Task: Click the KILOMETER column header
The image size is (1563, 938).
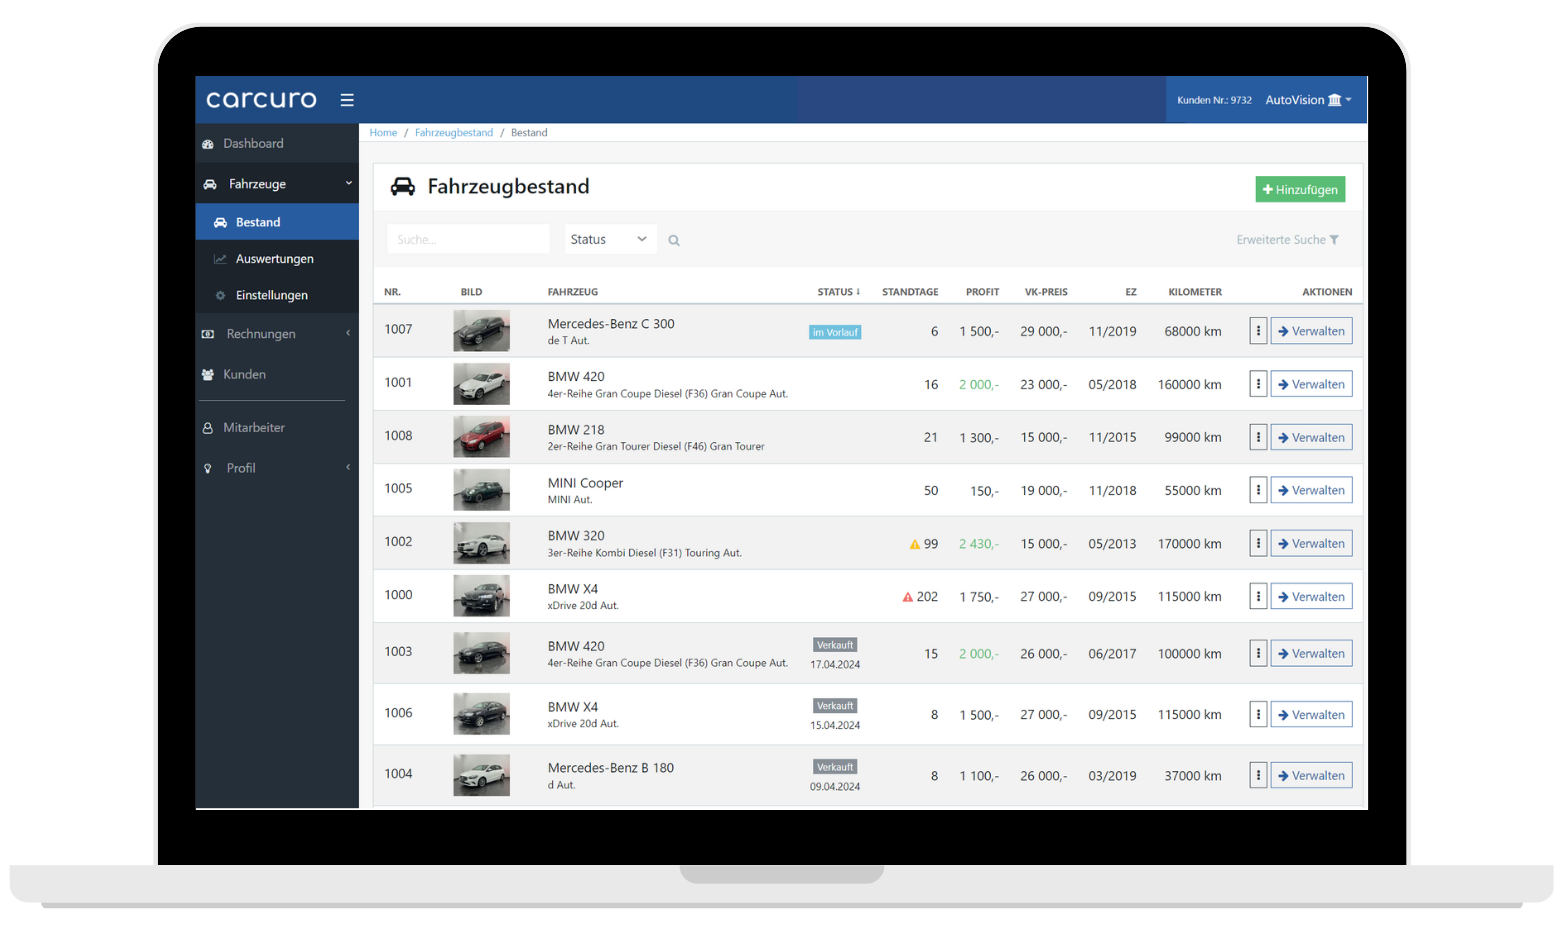Action: coord(1195,292)
